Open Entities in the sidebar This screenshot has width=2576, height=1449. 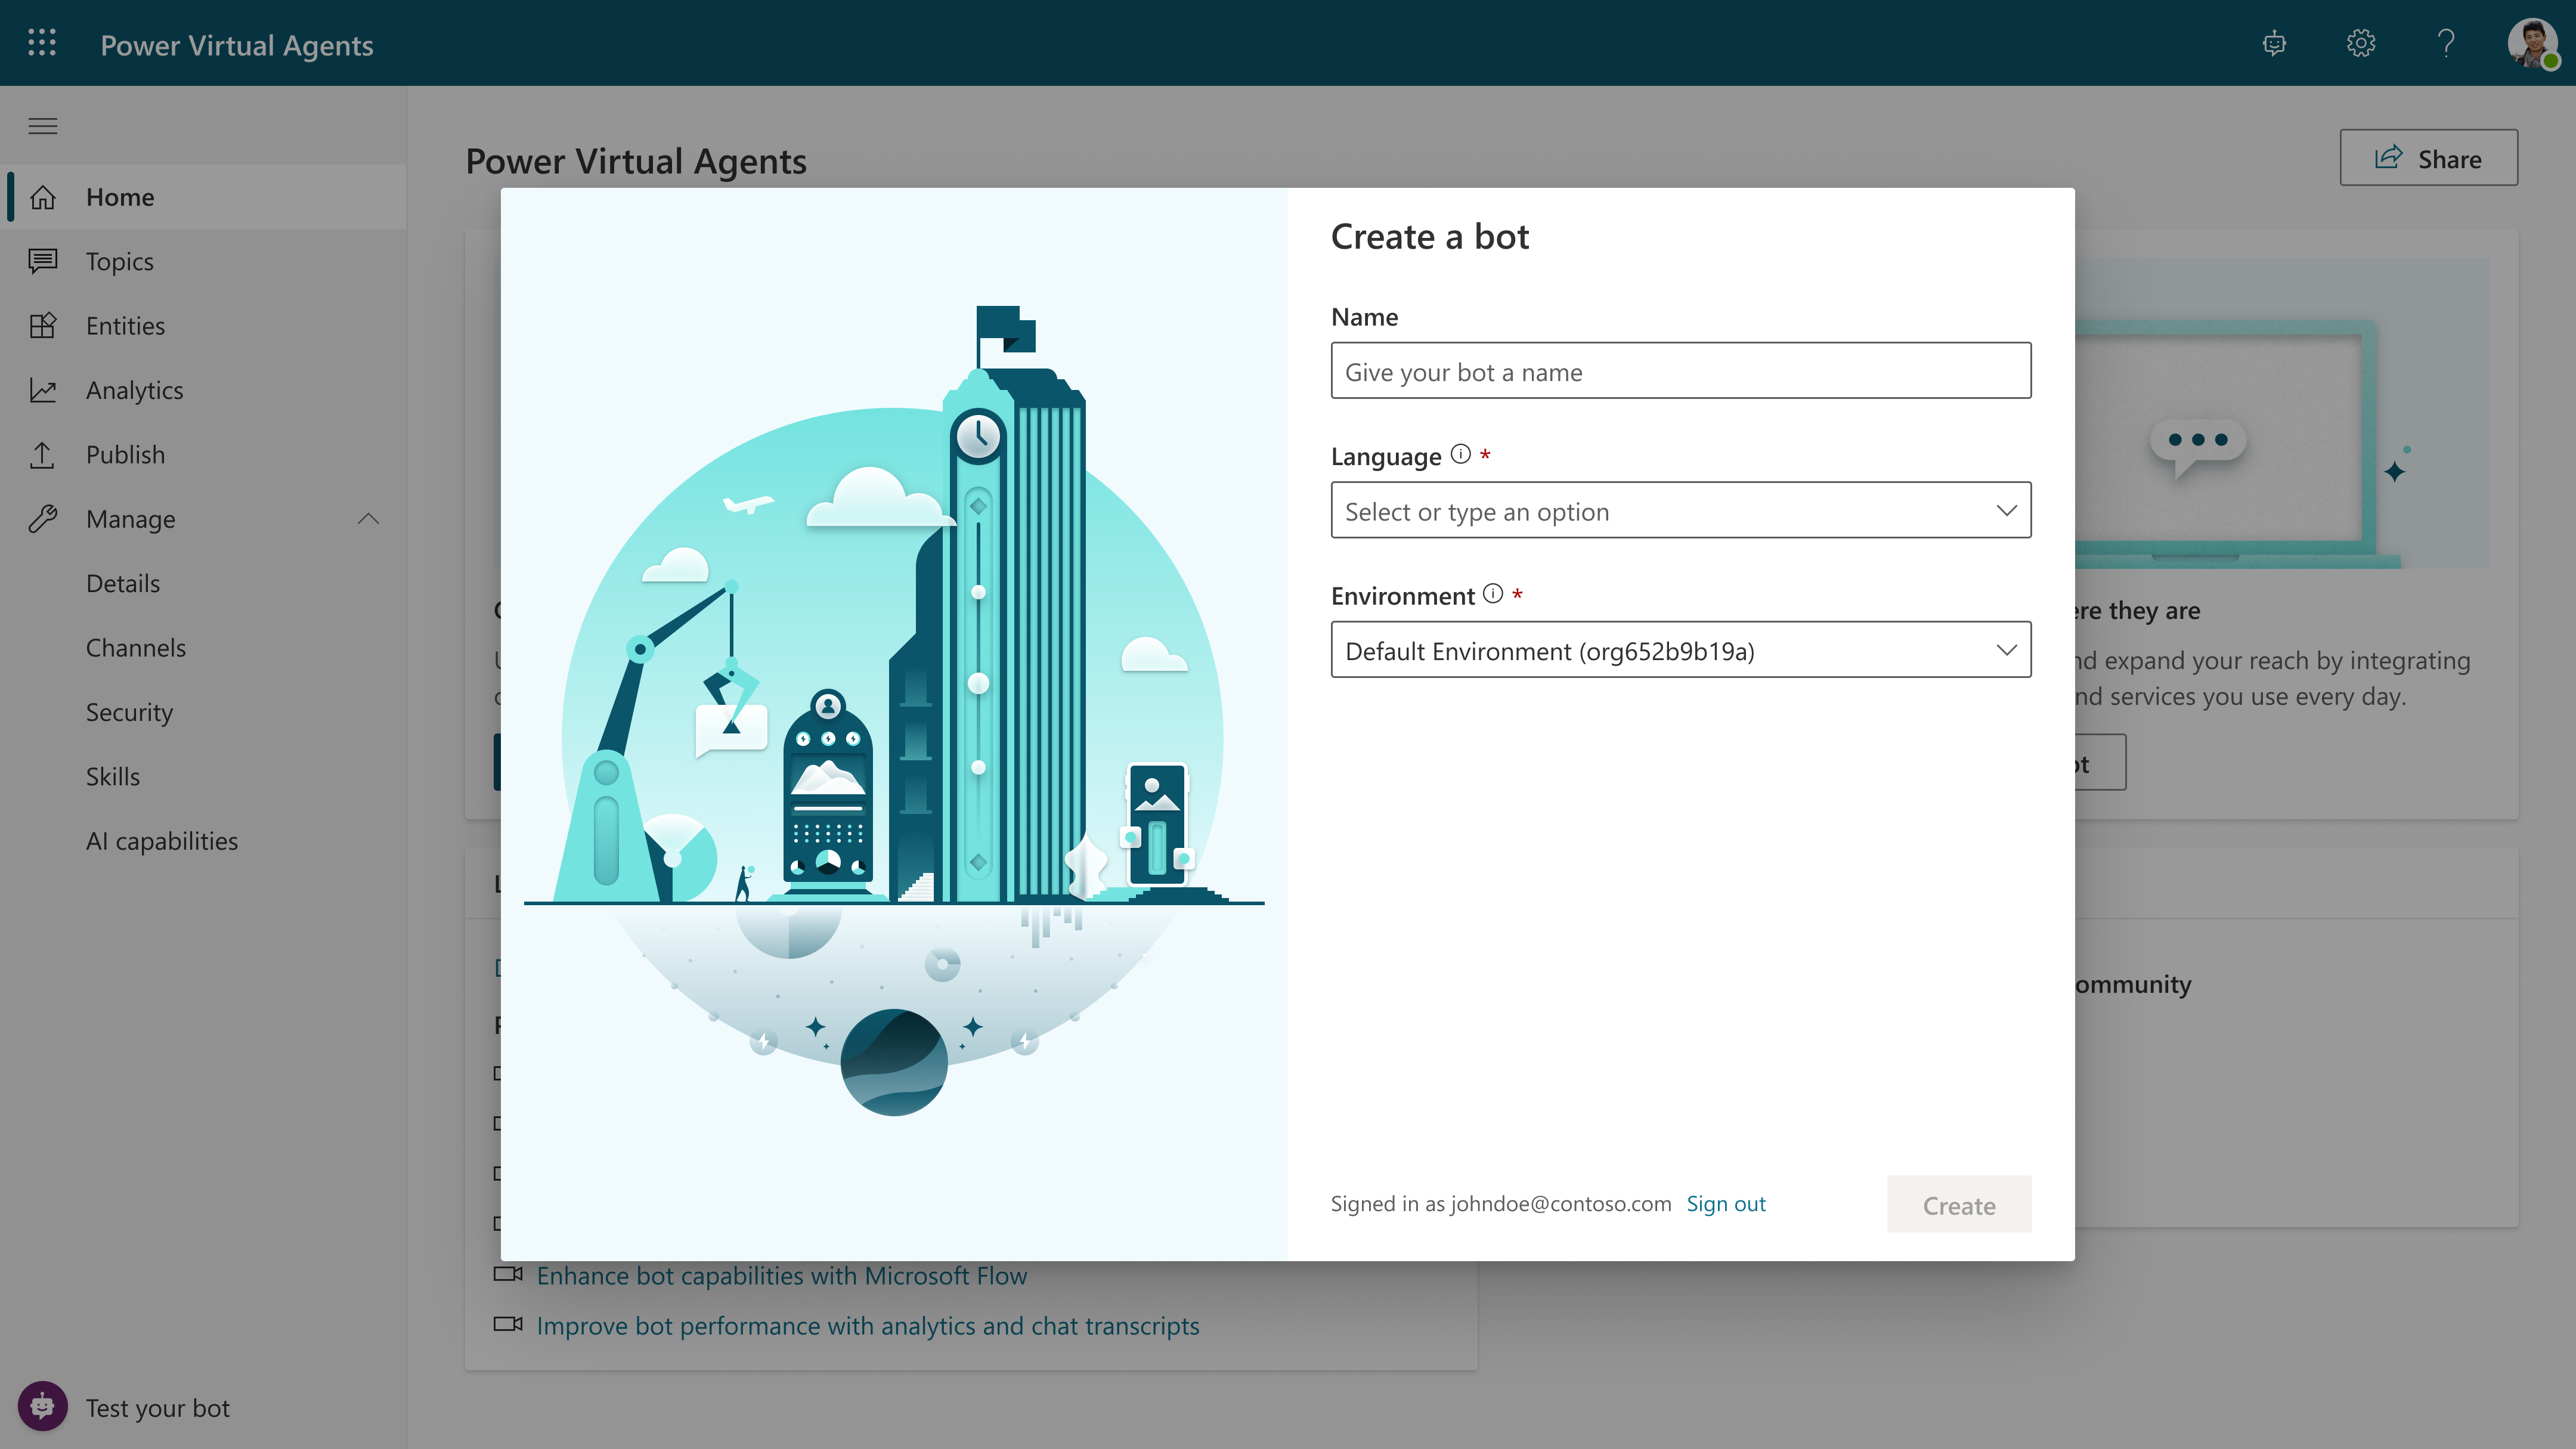pos(203,326)
